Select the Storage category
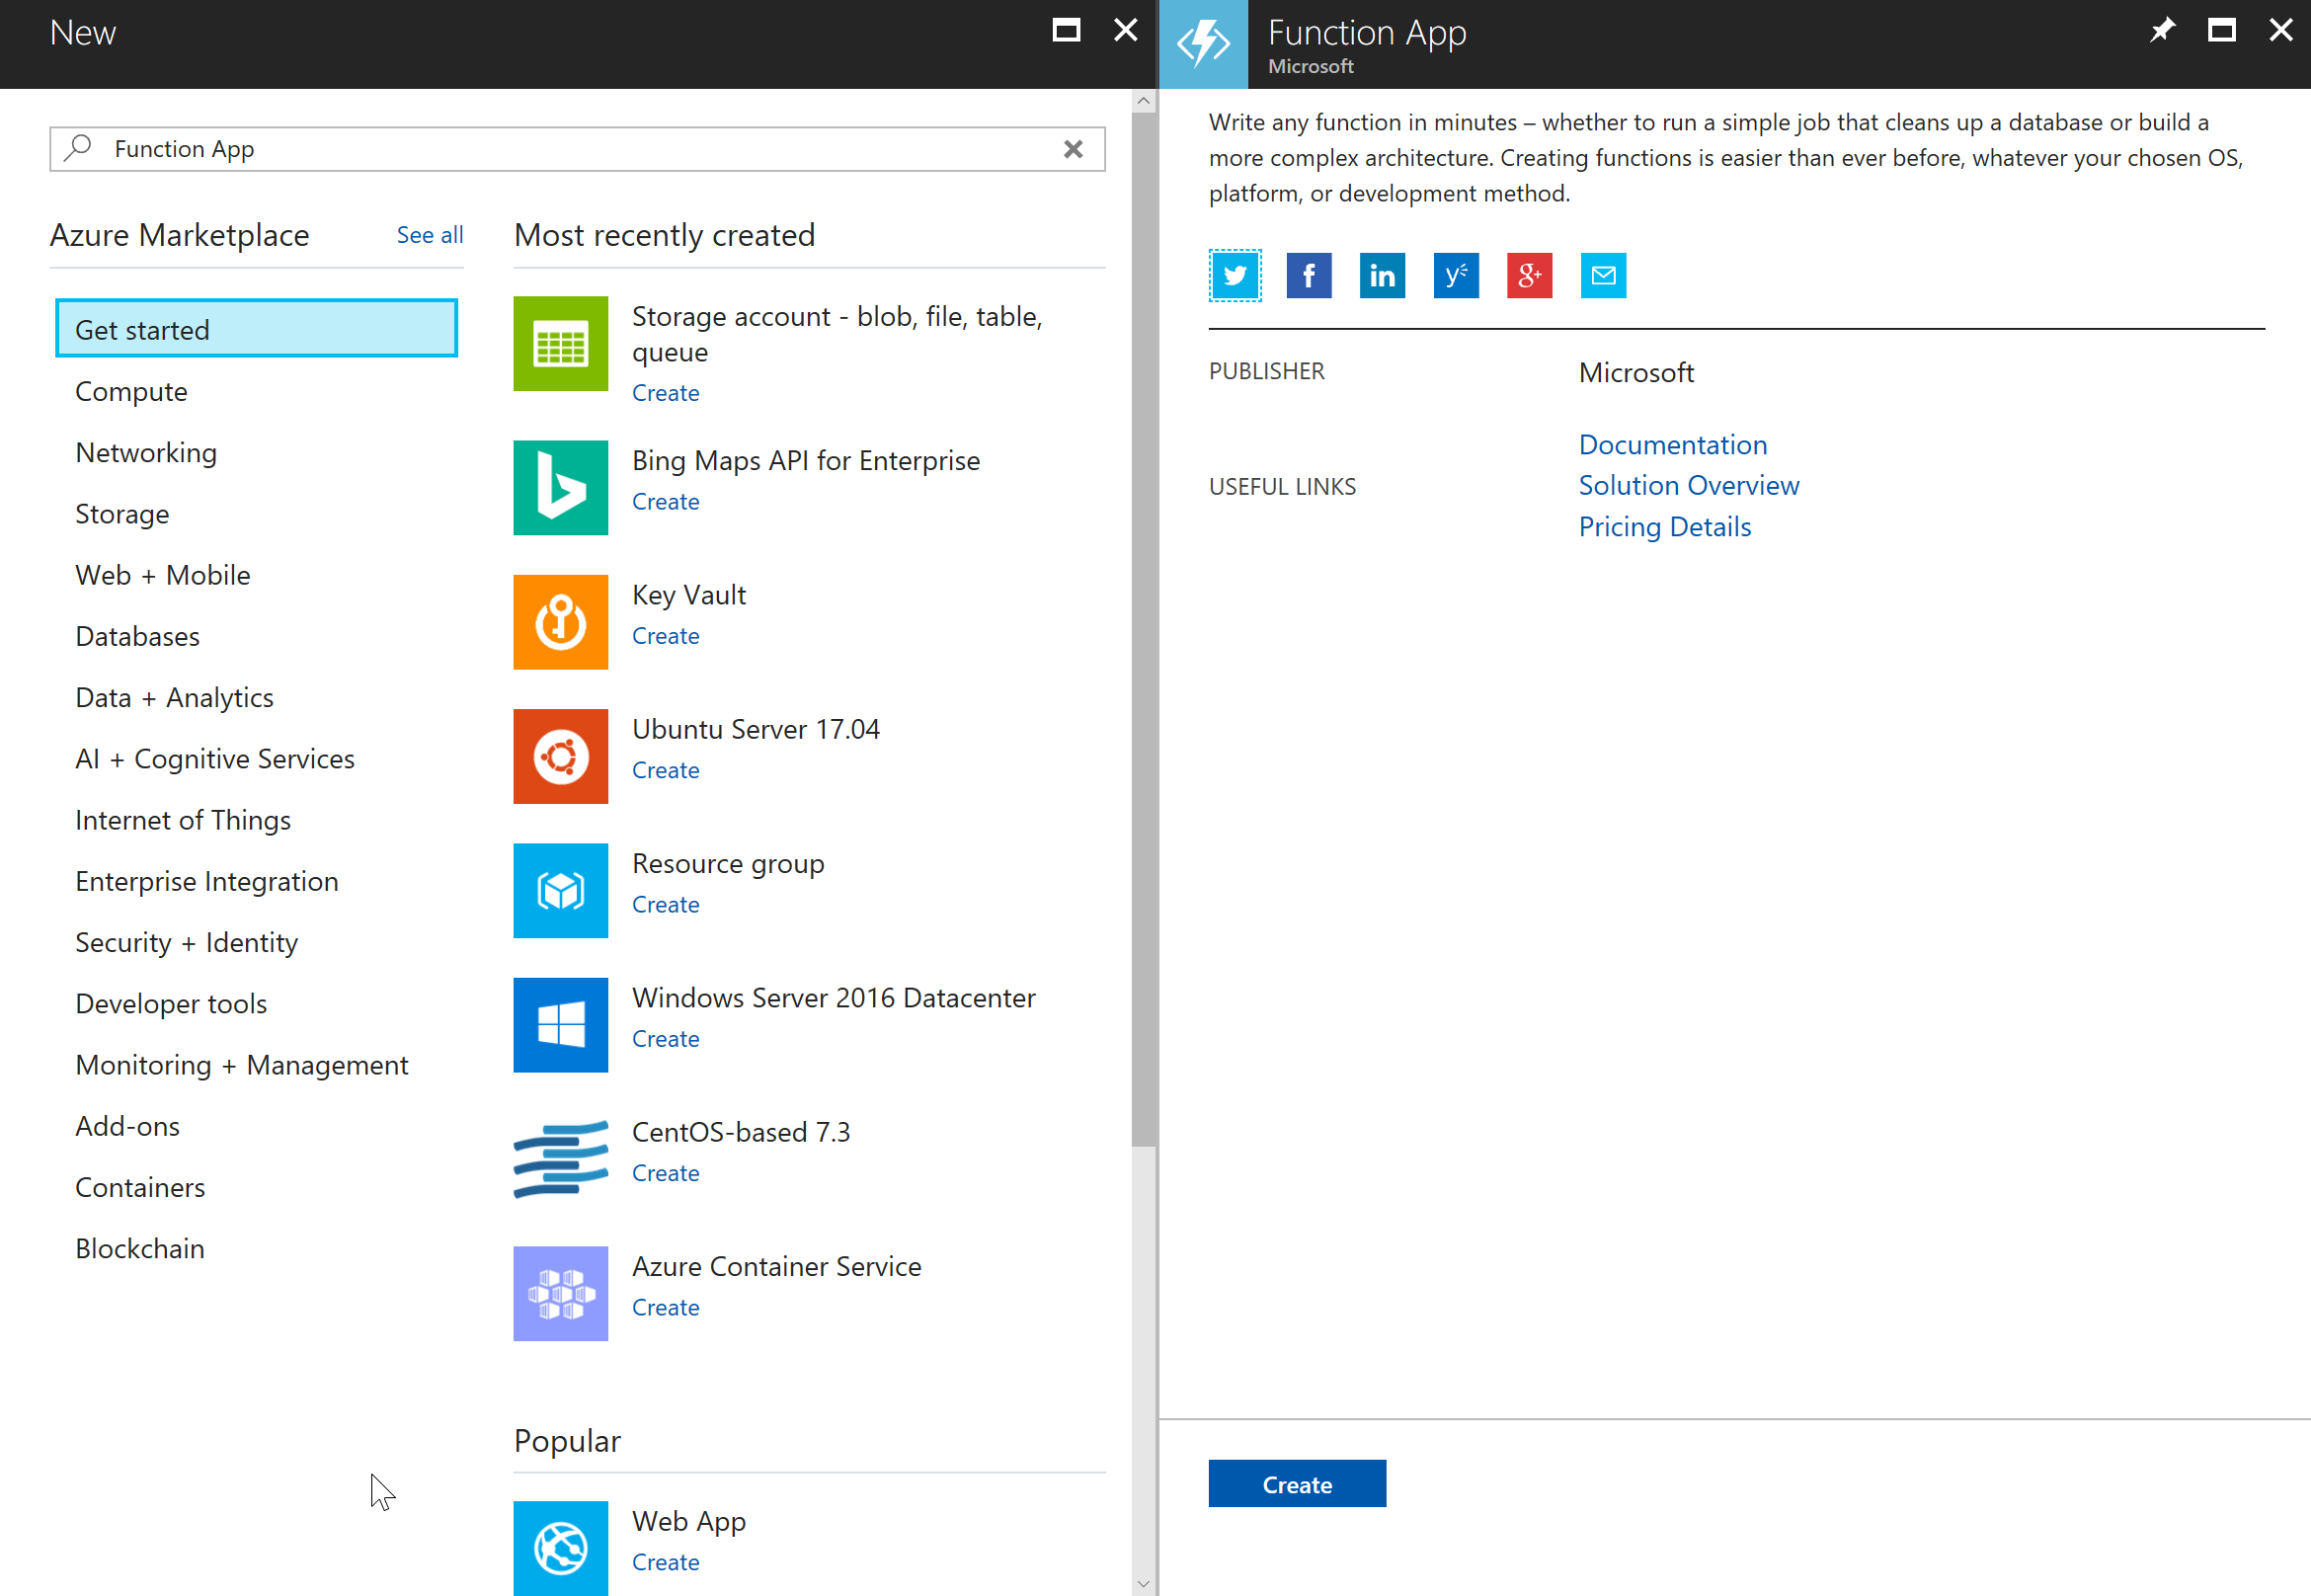 pos(122,514)
